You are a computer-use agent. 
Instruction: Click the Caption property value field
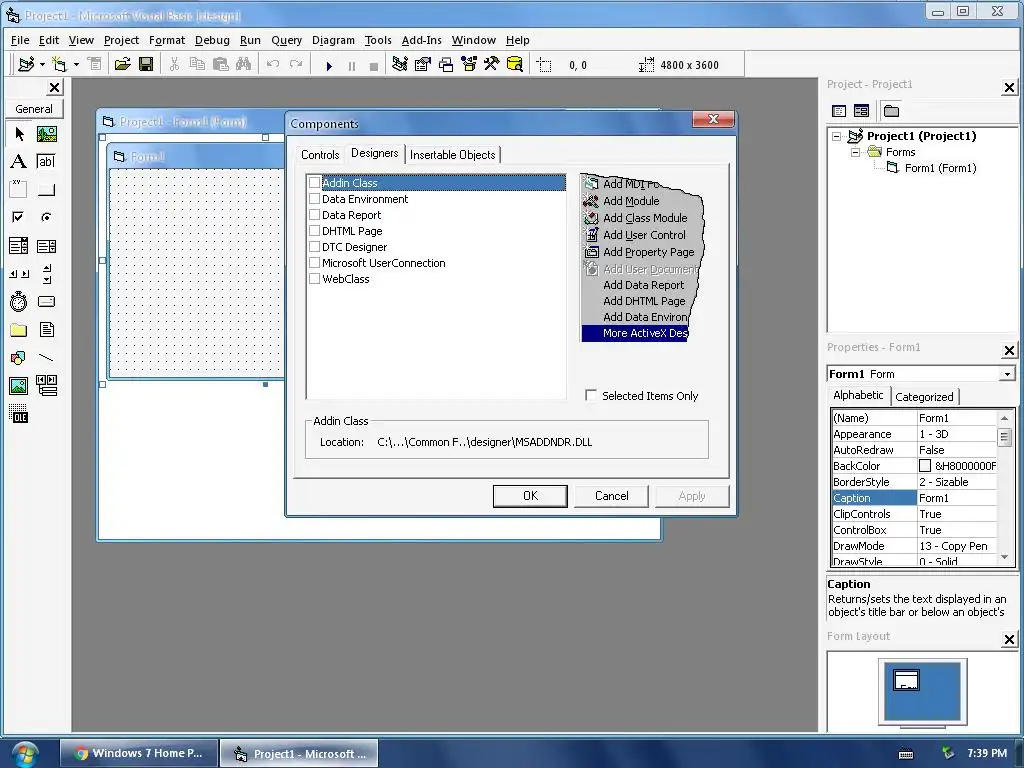pos(957,498)
